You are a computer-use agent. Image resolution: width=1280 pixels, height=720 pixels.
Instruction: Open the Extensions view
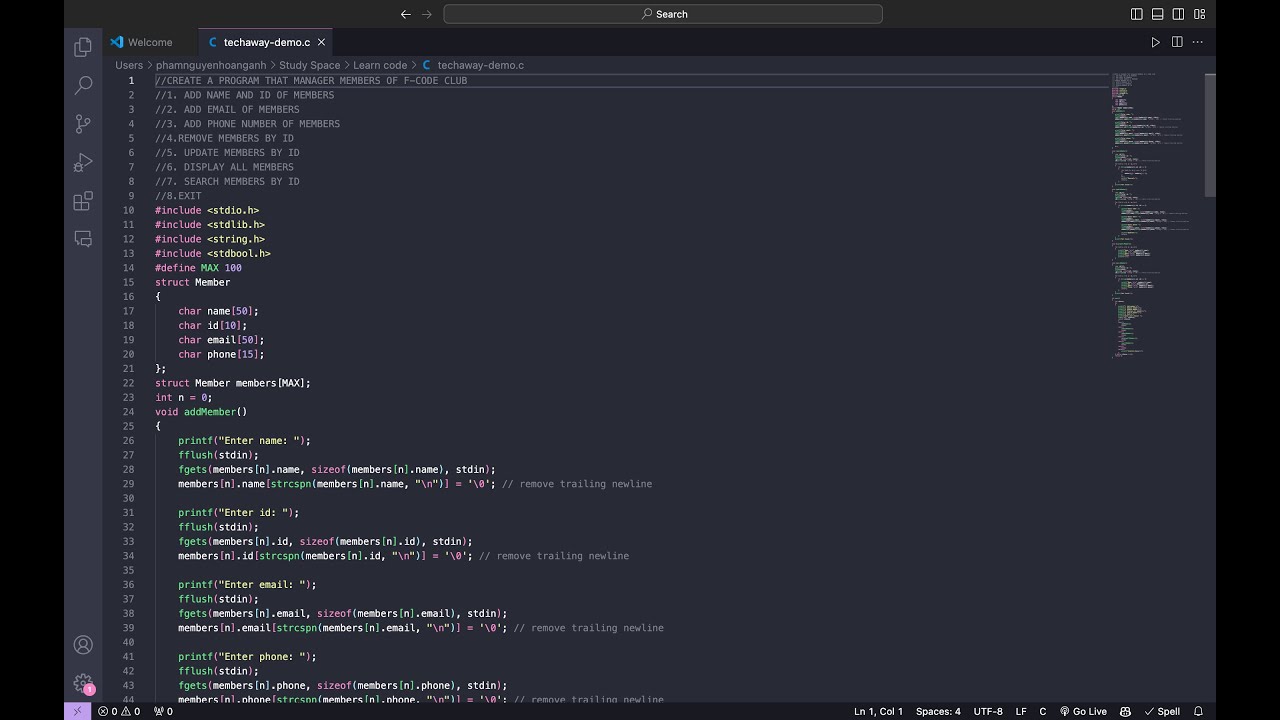coord(83,201)
